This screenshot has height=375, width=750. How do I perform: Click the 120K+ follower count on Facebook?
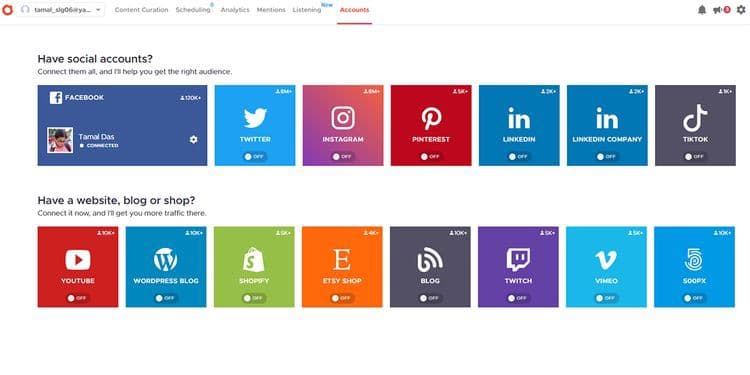[191, 98]
